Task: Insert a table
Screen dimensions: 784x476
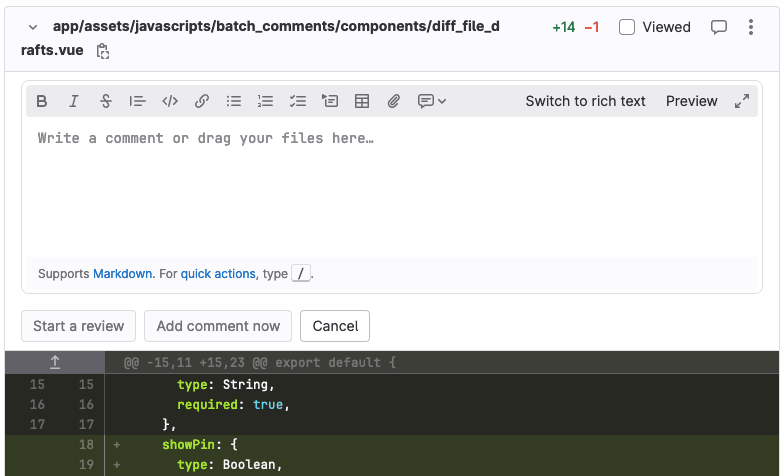Action: (x=362, y=101)
